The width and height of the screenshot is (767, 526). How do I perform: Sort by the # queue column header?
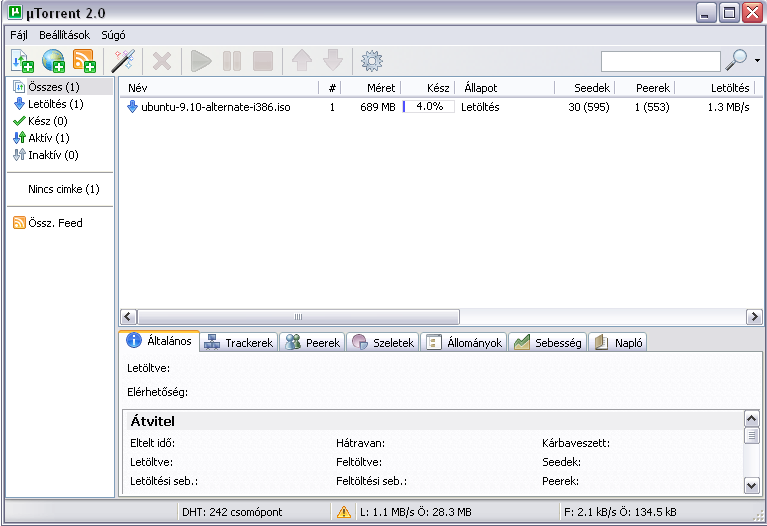(330, 88)
